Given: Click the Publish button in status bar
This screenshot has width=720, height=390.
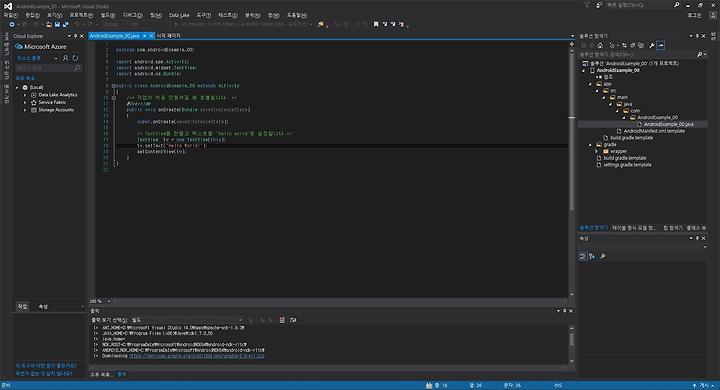Looking at the screenshot, I should pos(703,386).
